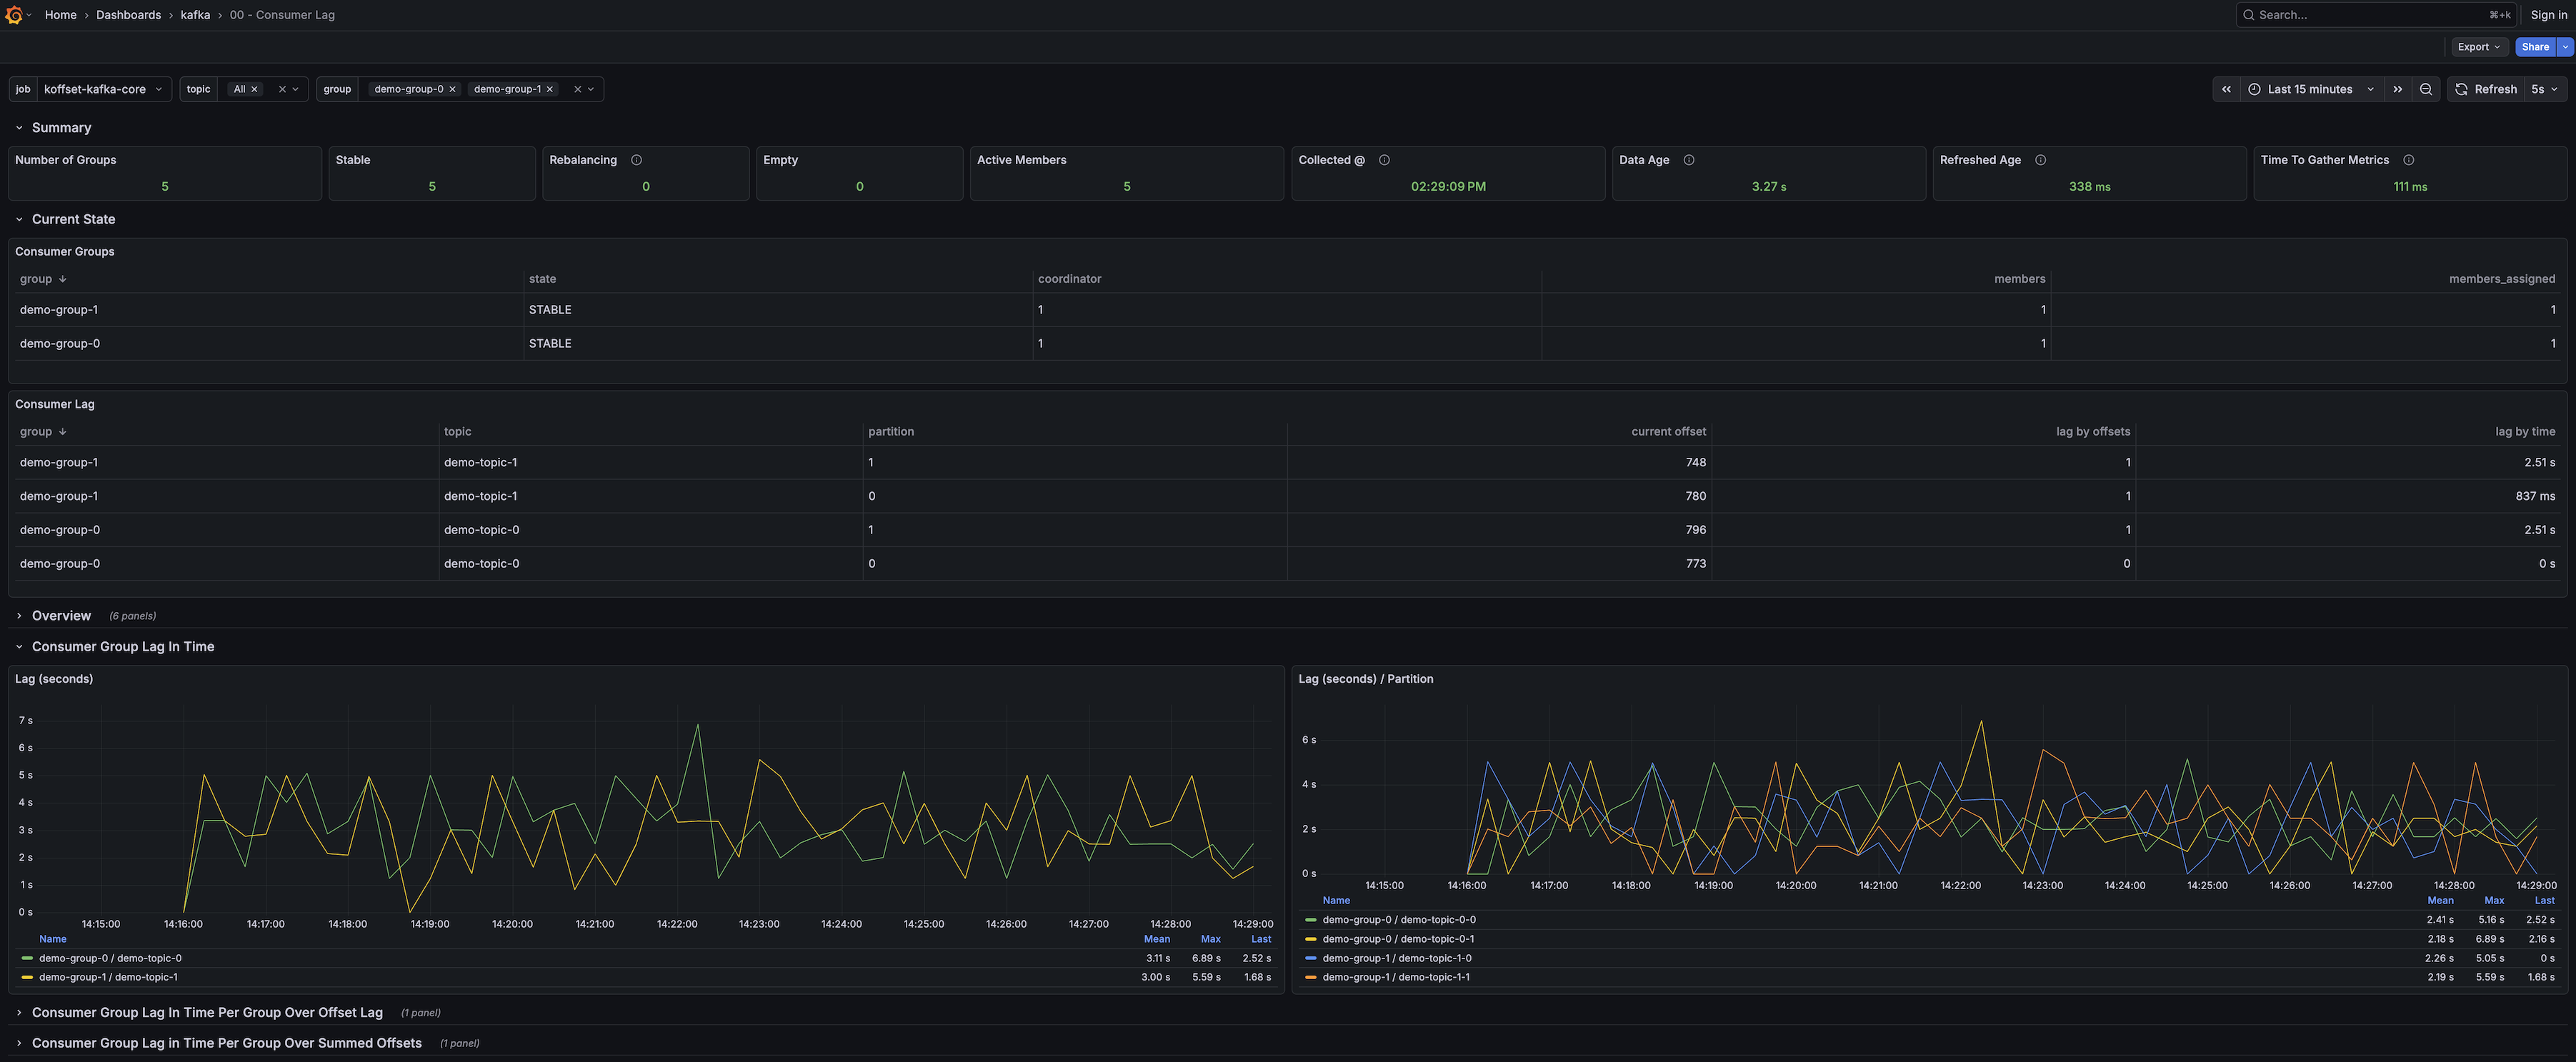Image resolution: width=2576 pixels, height=1062 pixels.
Task: Click the Share button
Action: pyautogui.click(x=2534, y=46)
